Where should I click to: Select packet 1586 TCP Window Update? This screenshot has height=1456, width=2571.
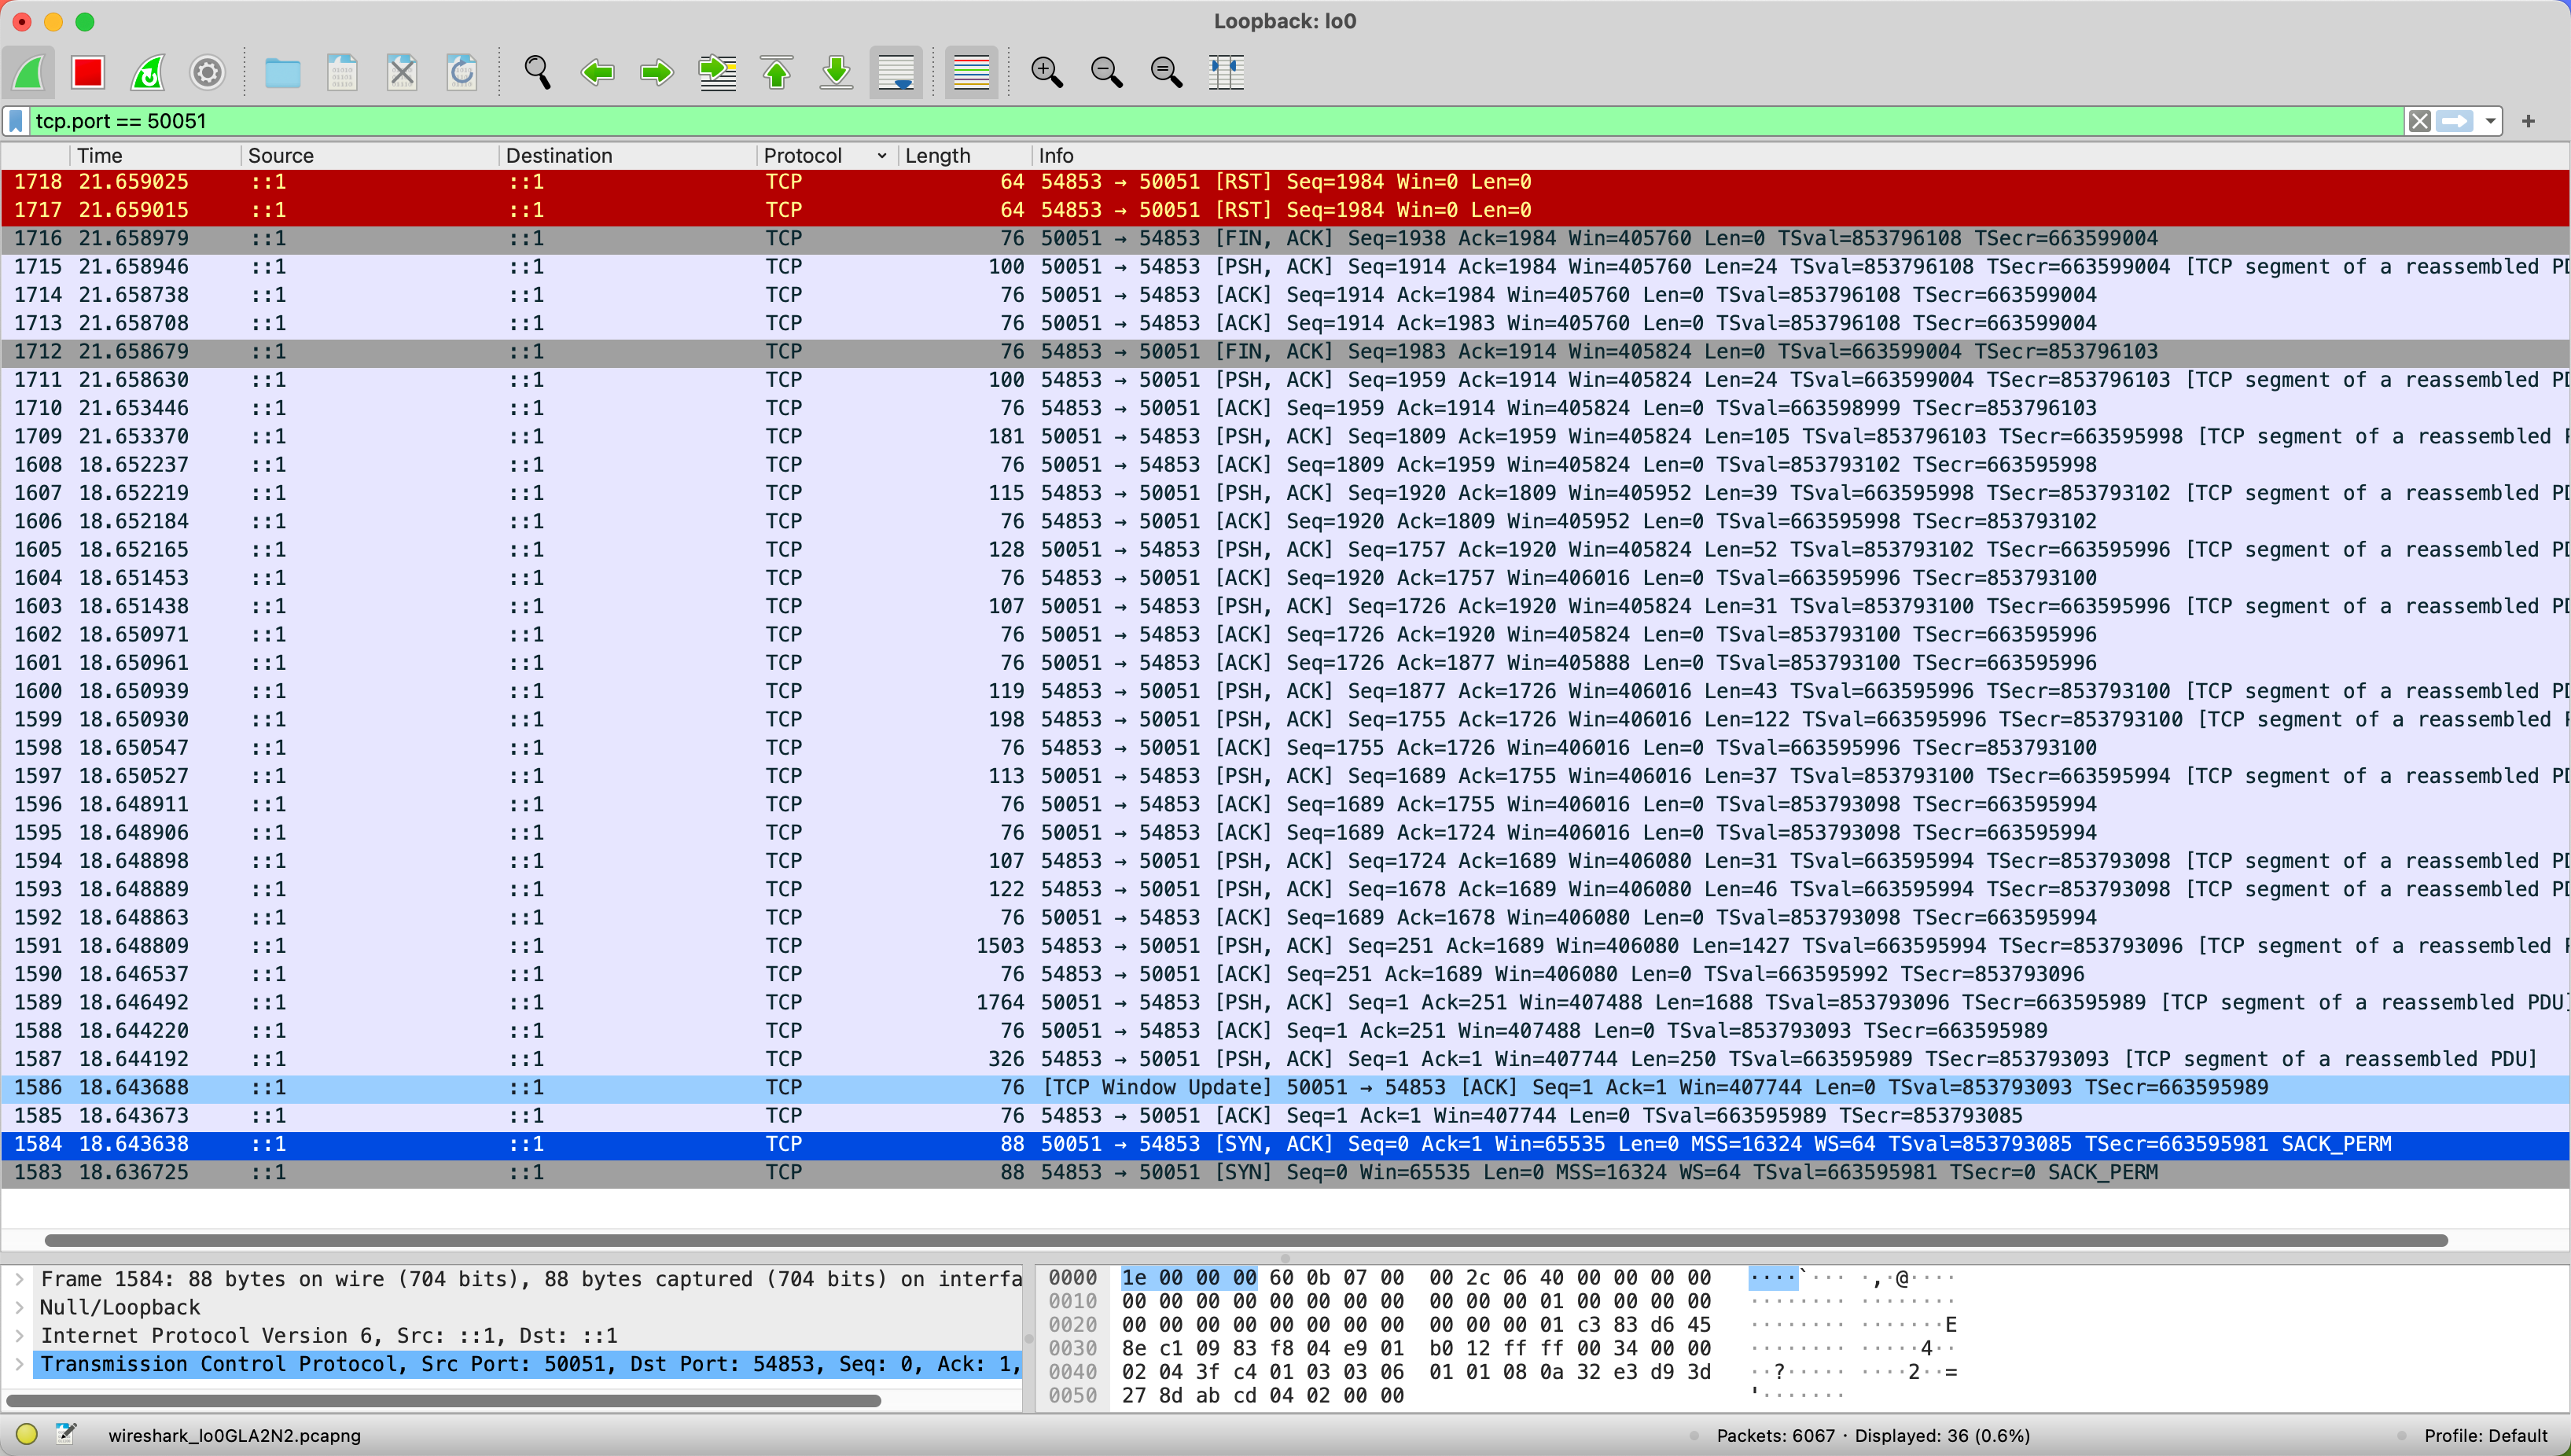[x=1285, y=1088]
